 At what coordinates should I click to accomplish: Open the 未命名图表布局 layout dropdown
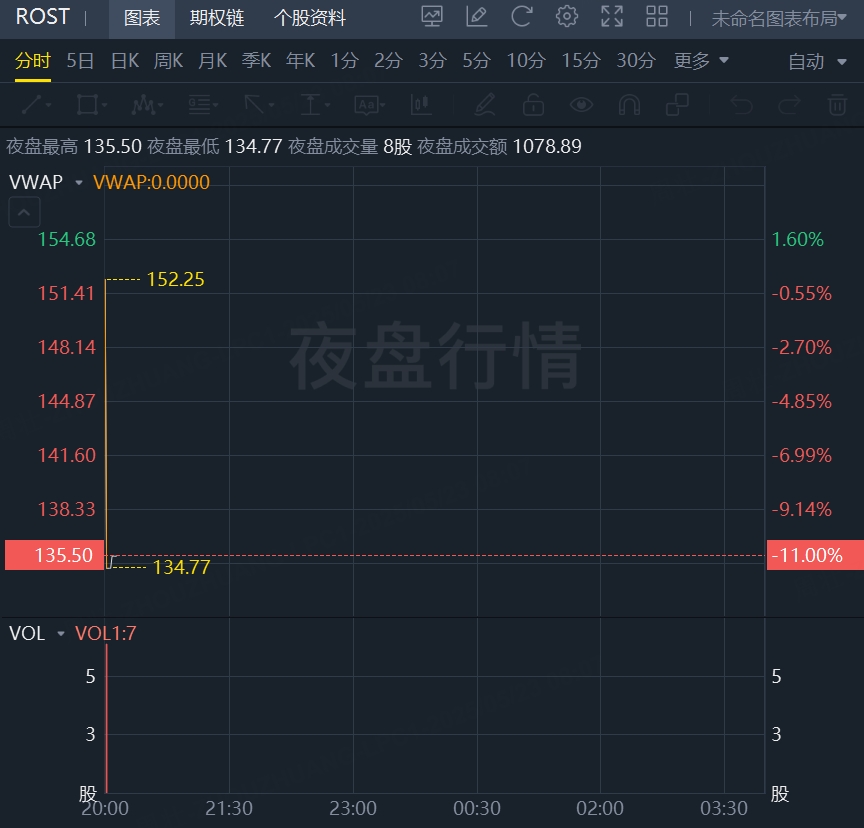click(x=779, y=19)
